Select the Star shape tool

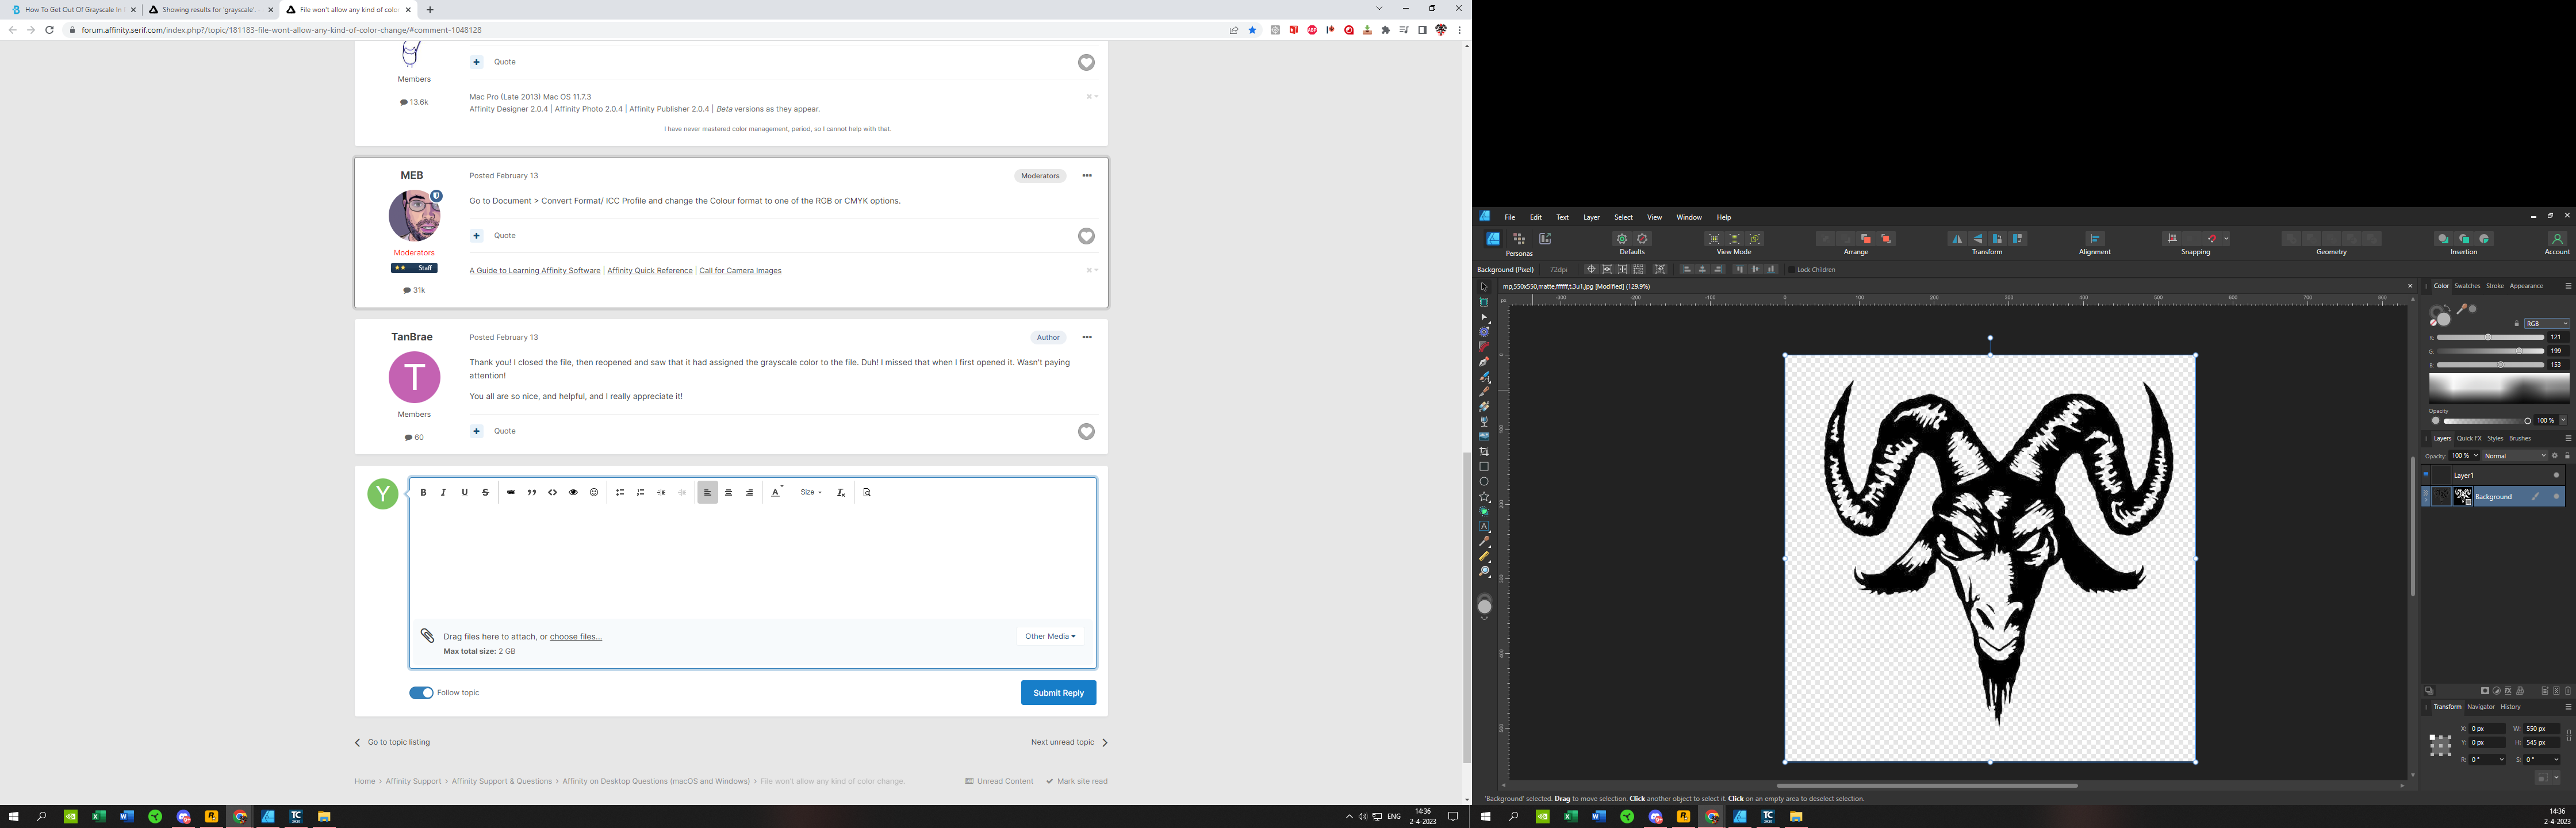tap(1484, 497)
